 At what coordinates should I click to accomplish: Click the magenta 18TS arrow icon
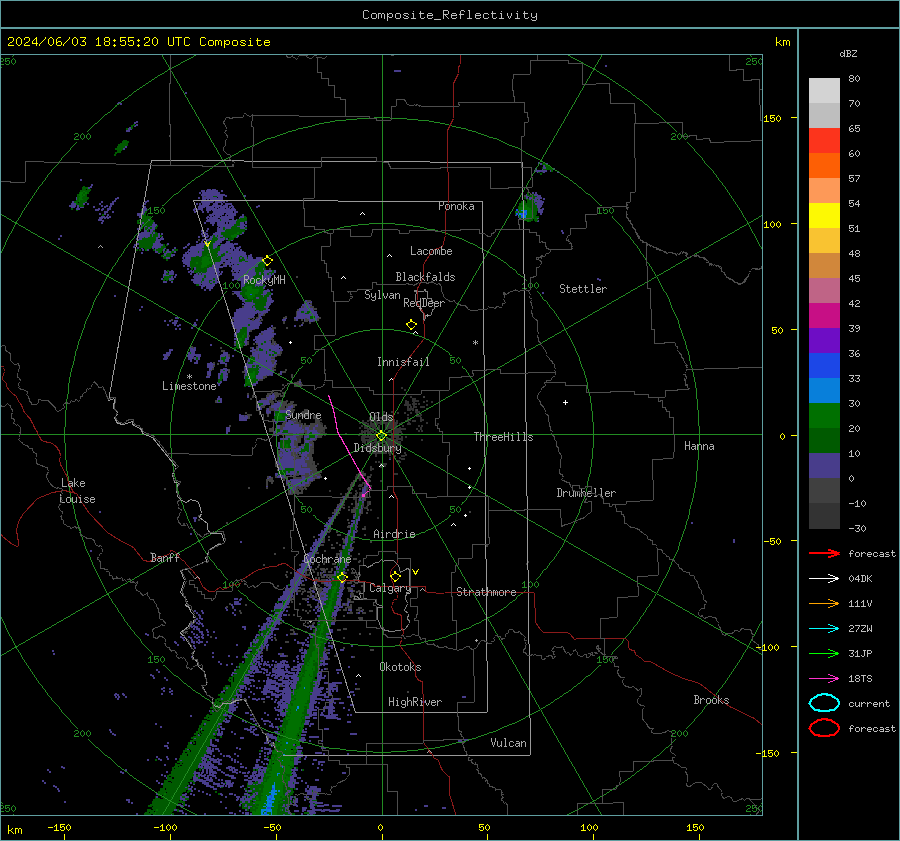tap(824, 679)
